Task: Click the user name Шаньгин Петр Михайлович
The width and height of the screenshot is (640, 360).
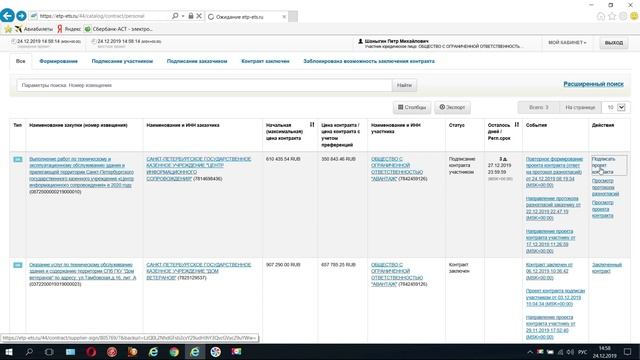Action: (x=396, y=41)
